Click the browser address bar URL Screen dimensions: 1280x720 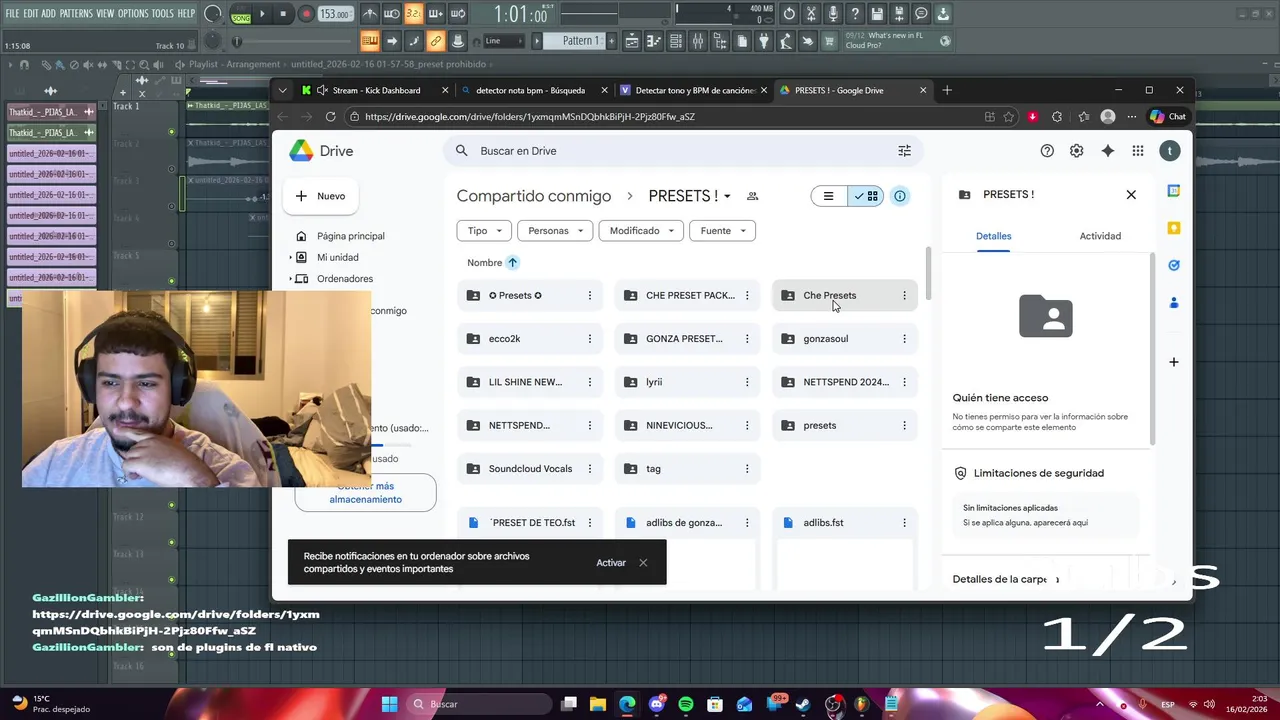point(530,117)
